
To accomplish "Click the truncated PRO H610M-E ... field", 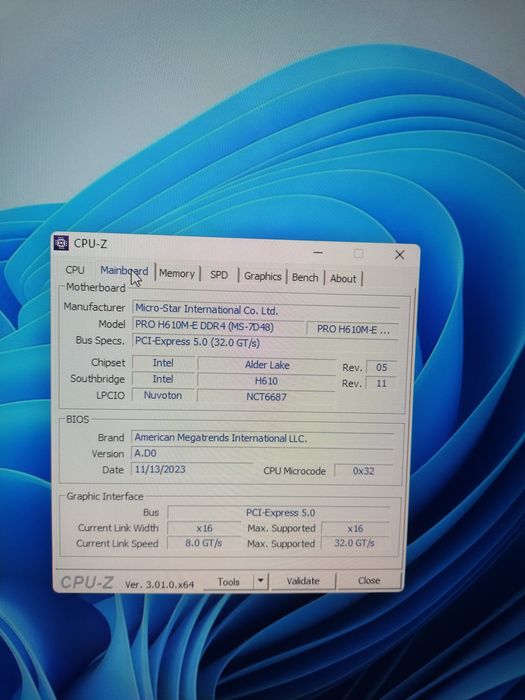I will coord(352,330).
